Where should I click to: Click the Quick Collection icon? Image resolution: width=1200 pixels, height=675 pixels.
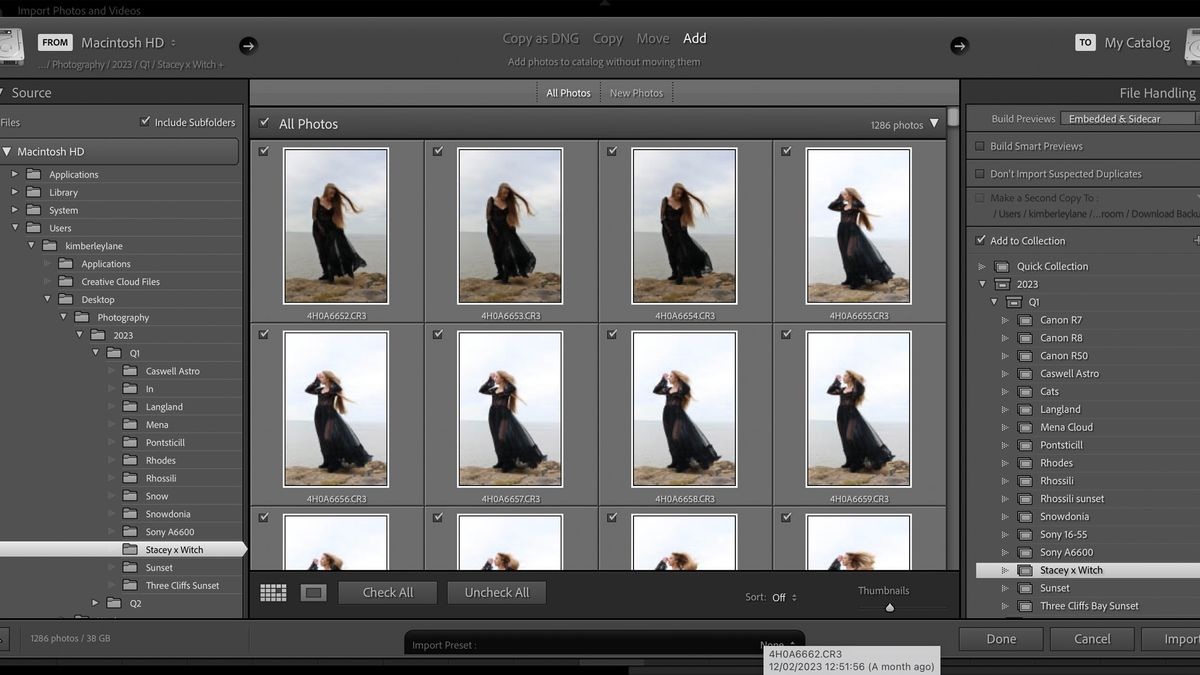point(1003,266)
